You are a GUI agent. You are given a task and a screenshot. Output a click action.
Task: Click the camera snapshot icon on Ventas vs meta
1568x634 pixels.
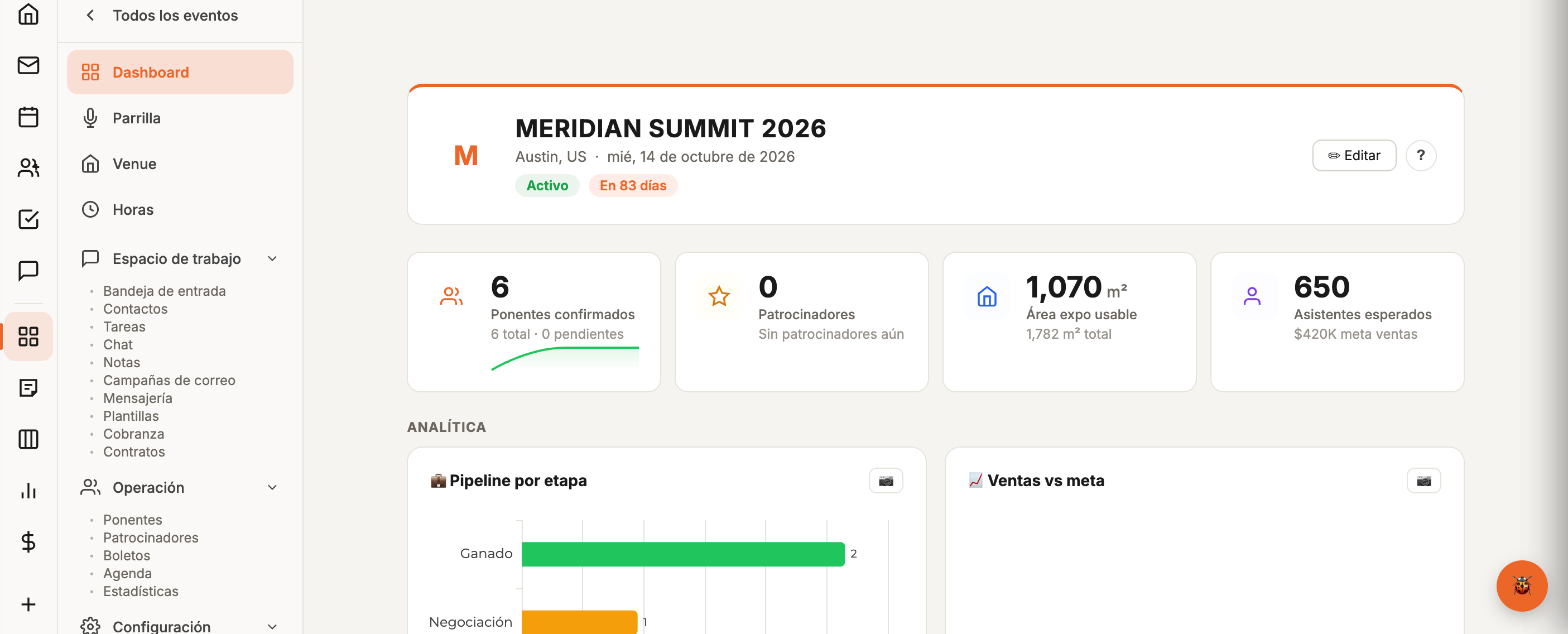(1424, 481)
